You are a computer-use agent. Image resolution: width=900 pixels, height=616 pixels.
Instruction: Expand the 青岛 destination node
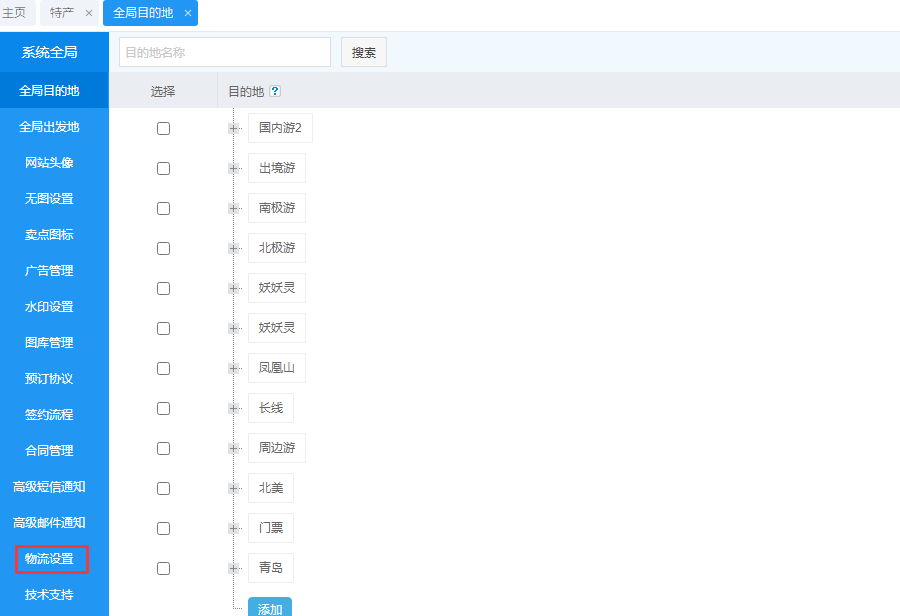point(233,568)
